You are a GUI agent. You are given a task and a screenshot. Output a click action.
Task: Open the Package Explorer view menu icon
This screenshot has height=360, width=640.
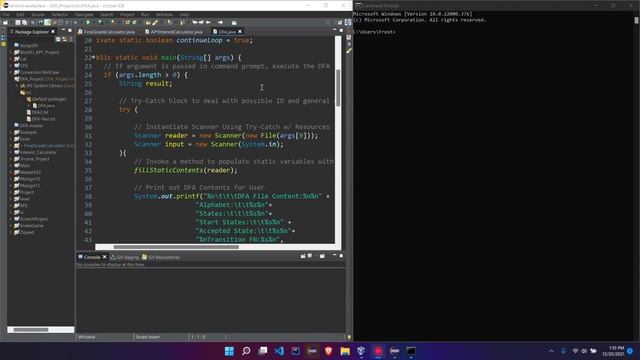(x=71, y=39)
